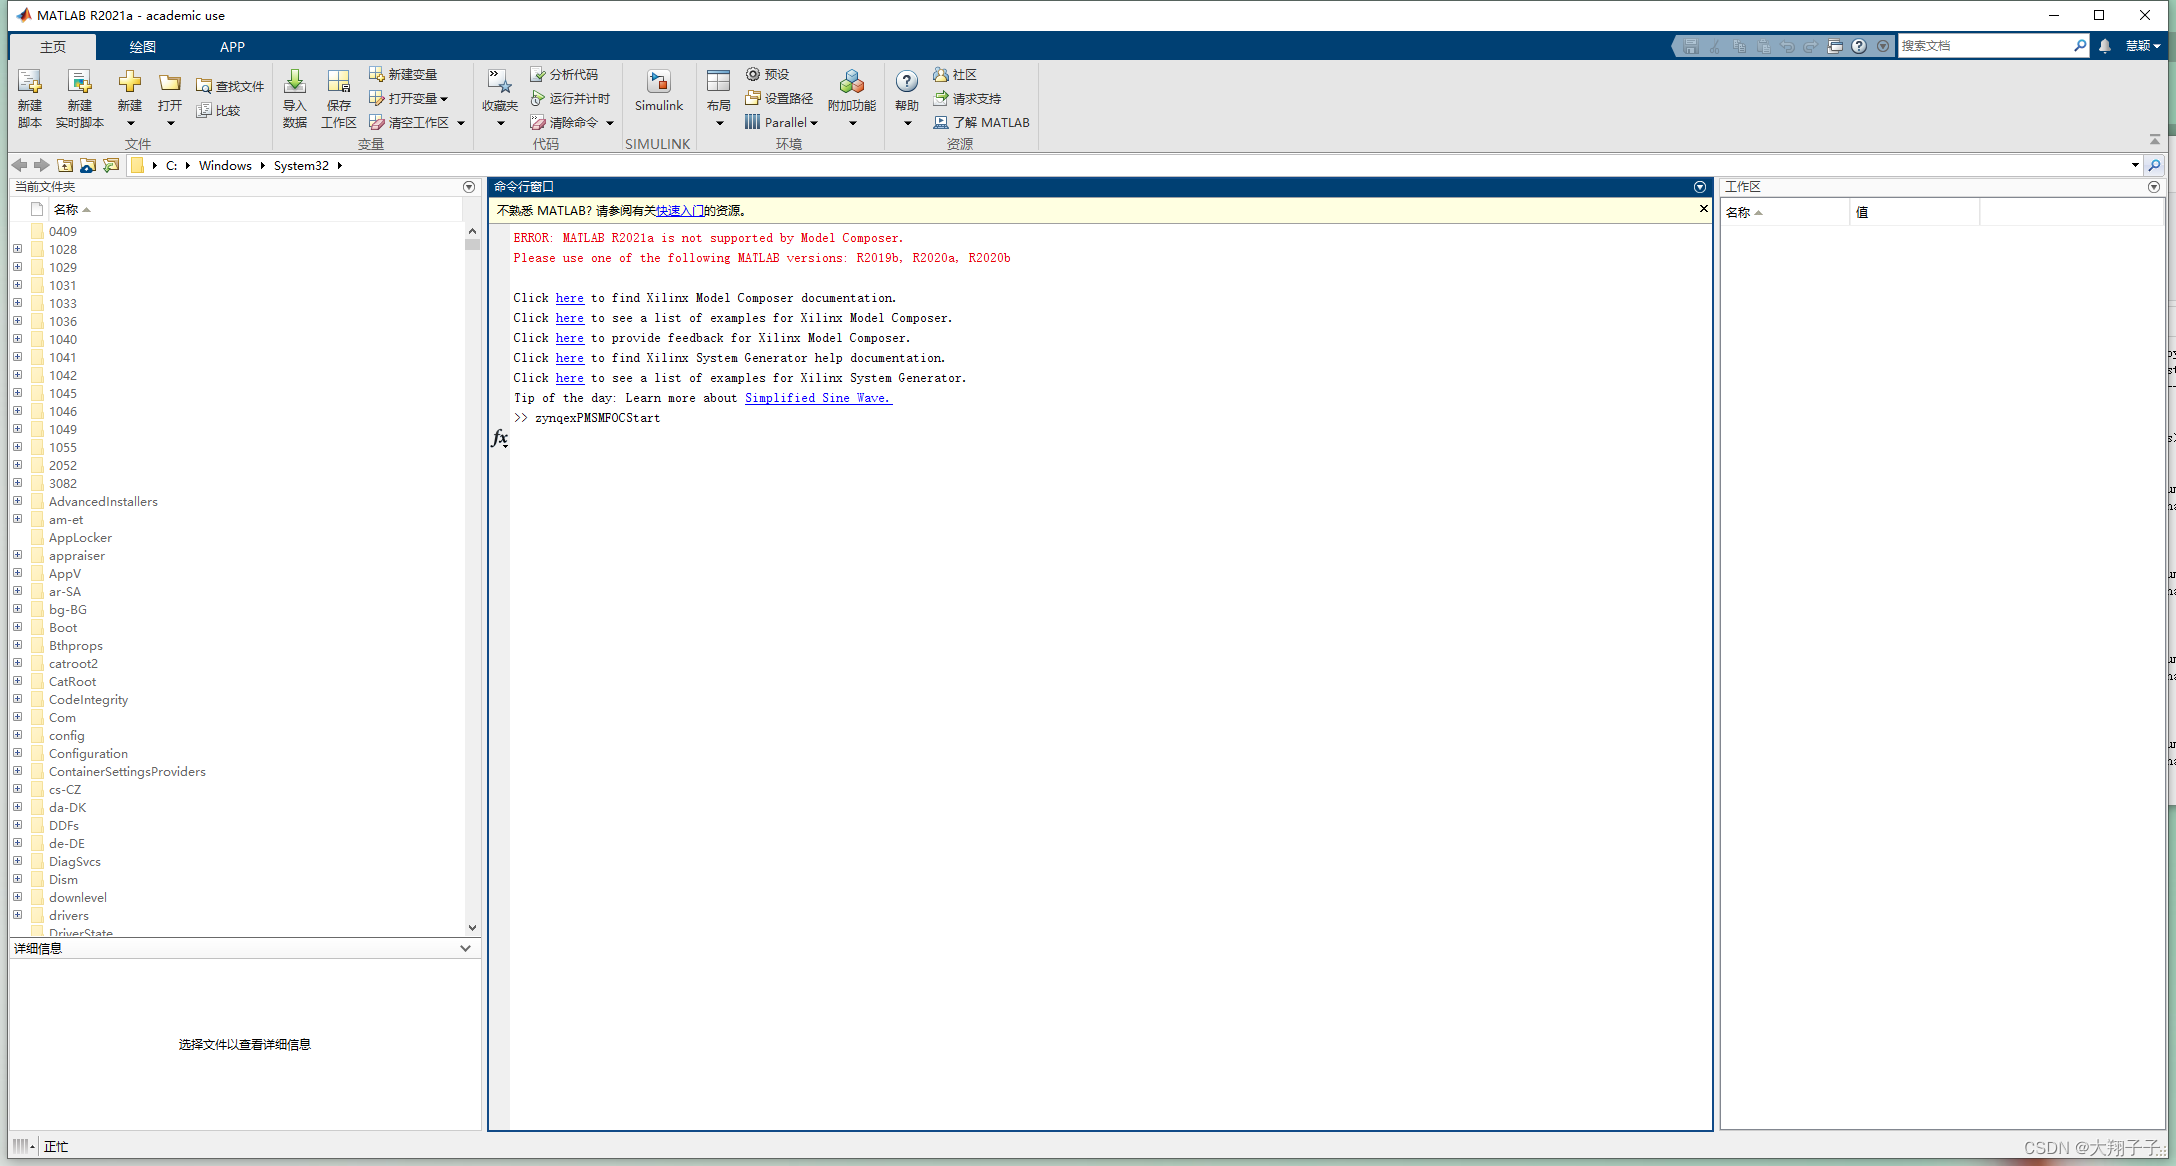Switch to the Plots tab
The height and width of the screenshot is (1166, 2176).
(x=142, y=47)
